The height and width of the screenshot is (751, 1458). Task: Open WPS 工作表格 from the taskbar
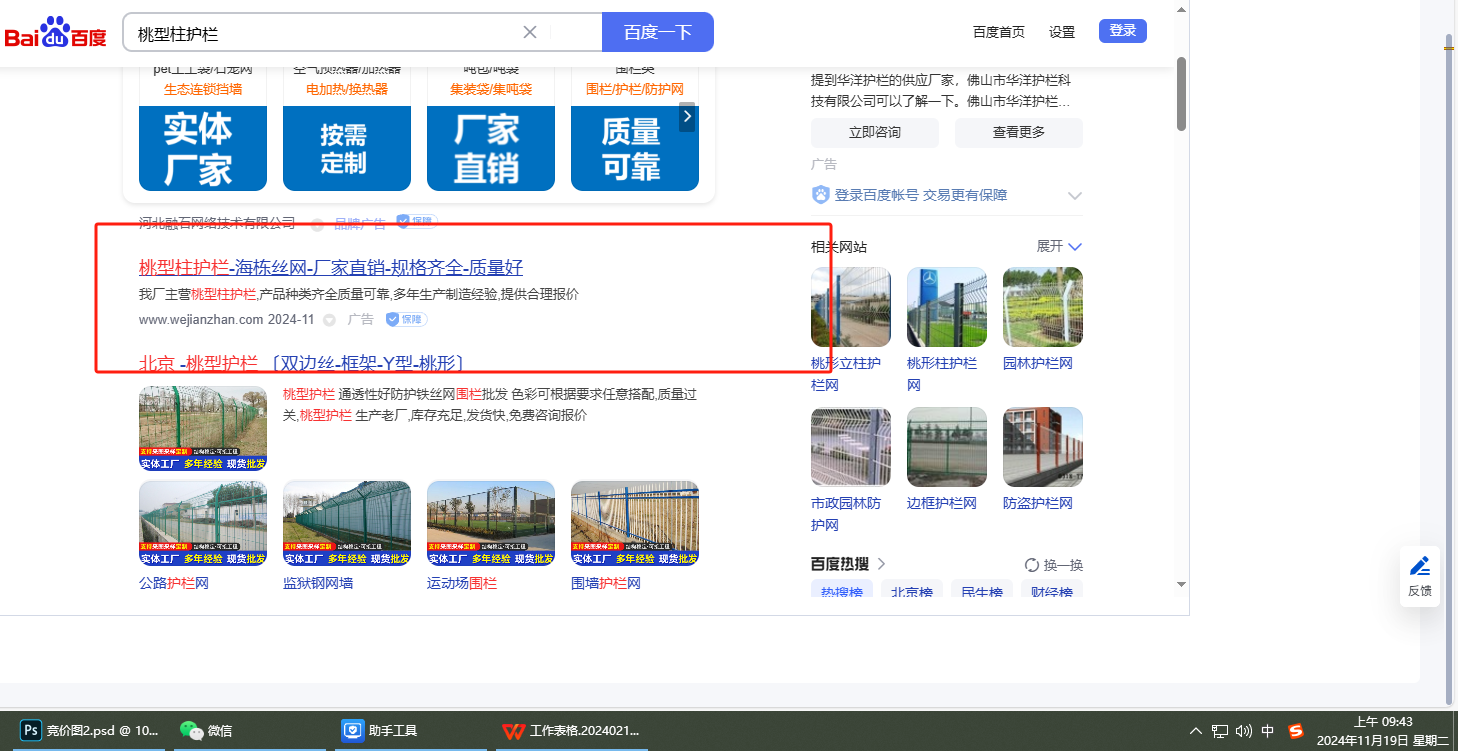tap(570, 731)
